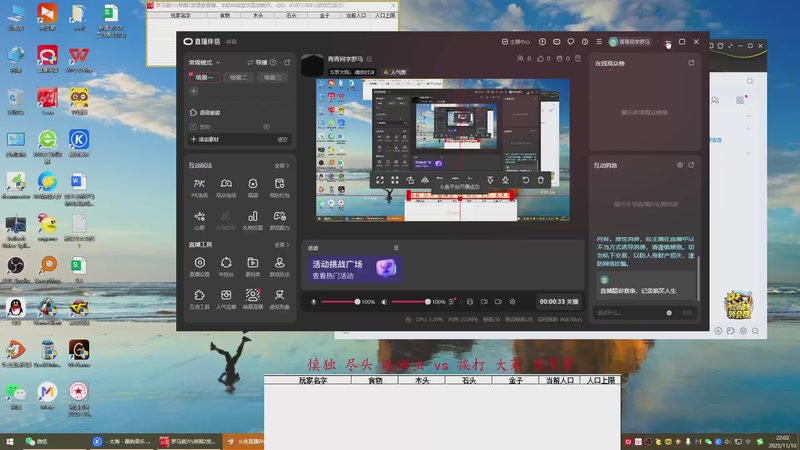The image size is (800, 450).
Task: Expand all live tools (全部)
Action: 282,245
